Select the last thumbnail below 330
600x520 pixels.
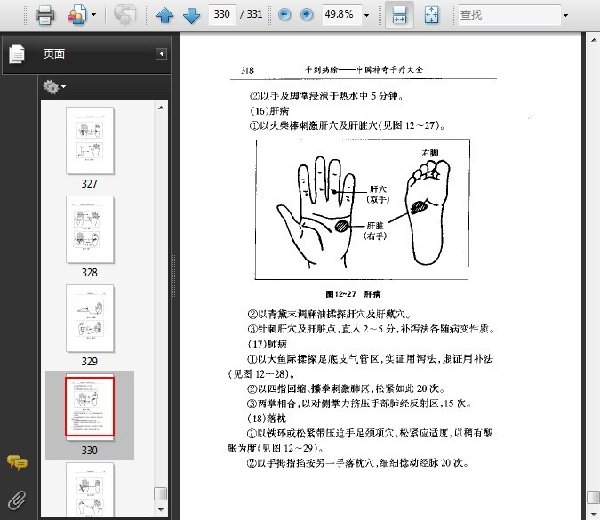(x=90, y=489)
